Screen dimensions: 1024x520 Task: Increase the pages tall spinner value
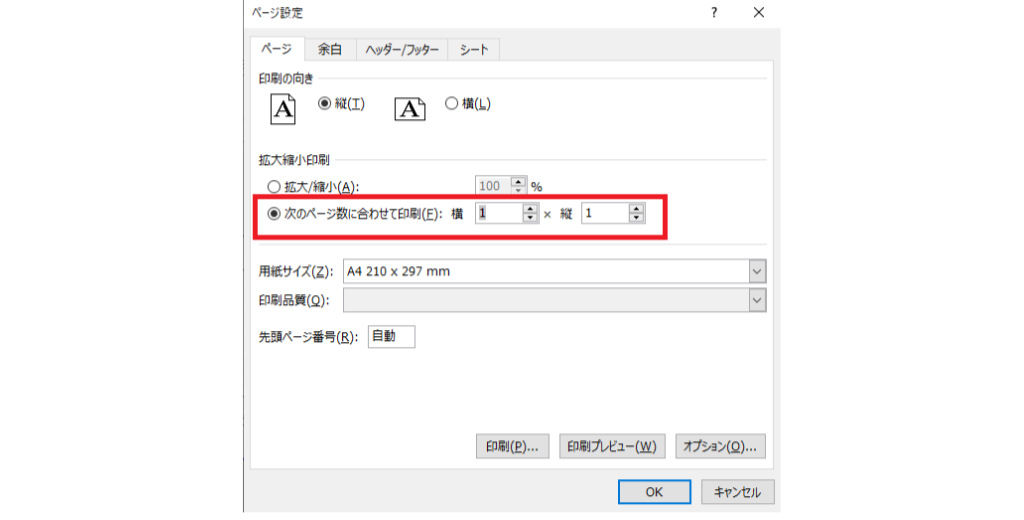[x=636, y=208]
